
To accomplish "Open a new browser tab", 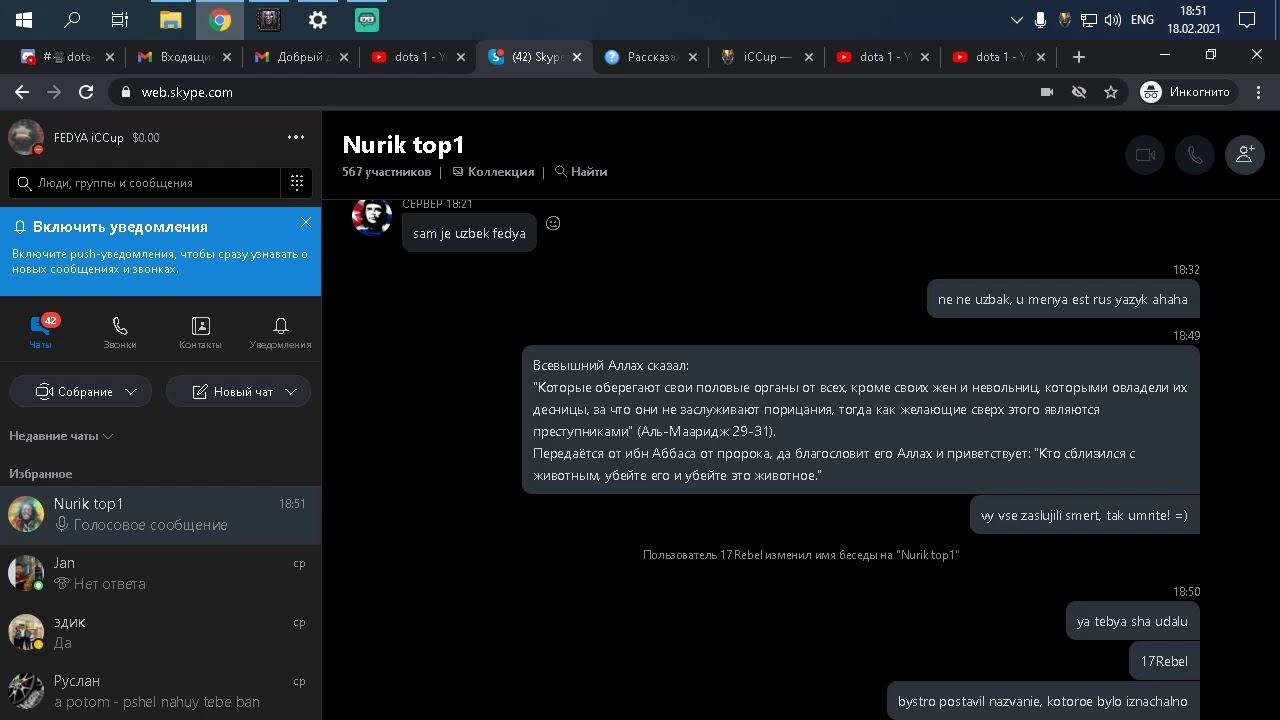I will point(1078,57).
